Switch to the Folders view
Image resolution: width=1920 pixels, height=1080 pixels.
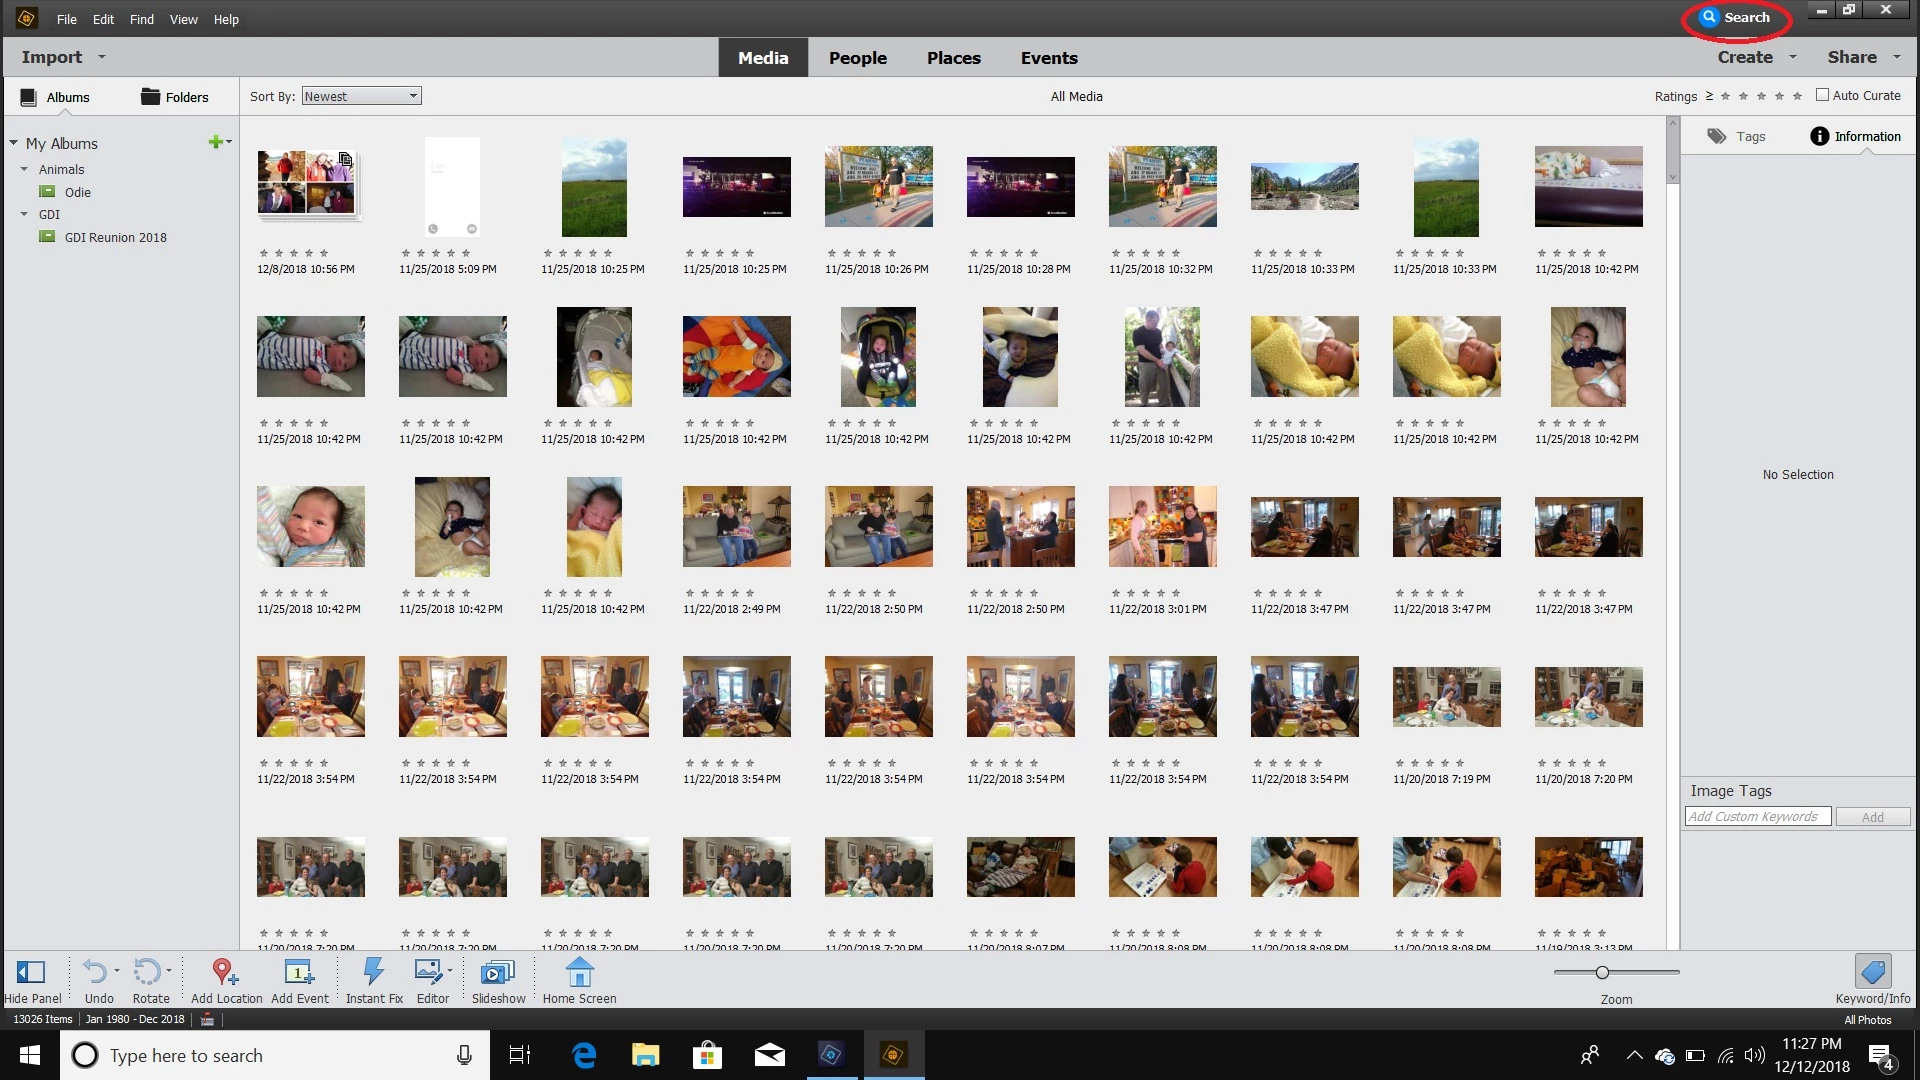point(174,97)
